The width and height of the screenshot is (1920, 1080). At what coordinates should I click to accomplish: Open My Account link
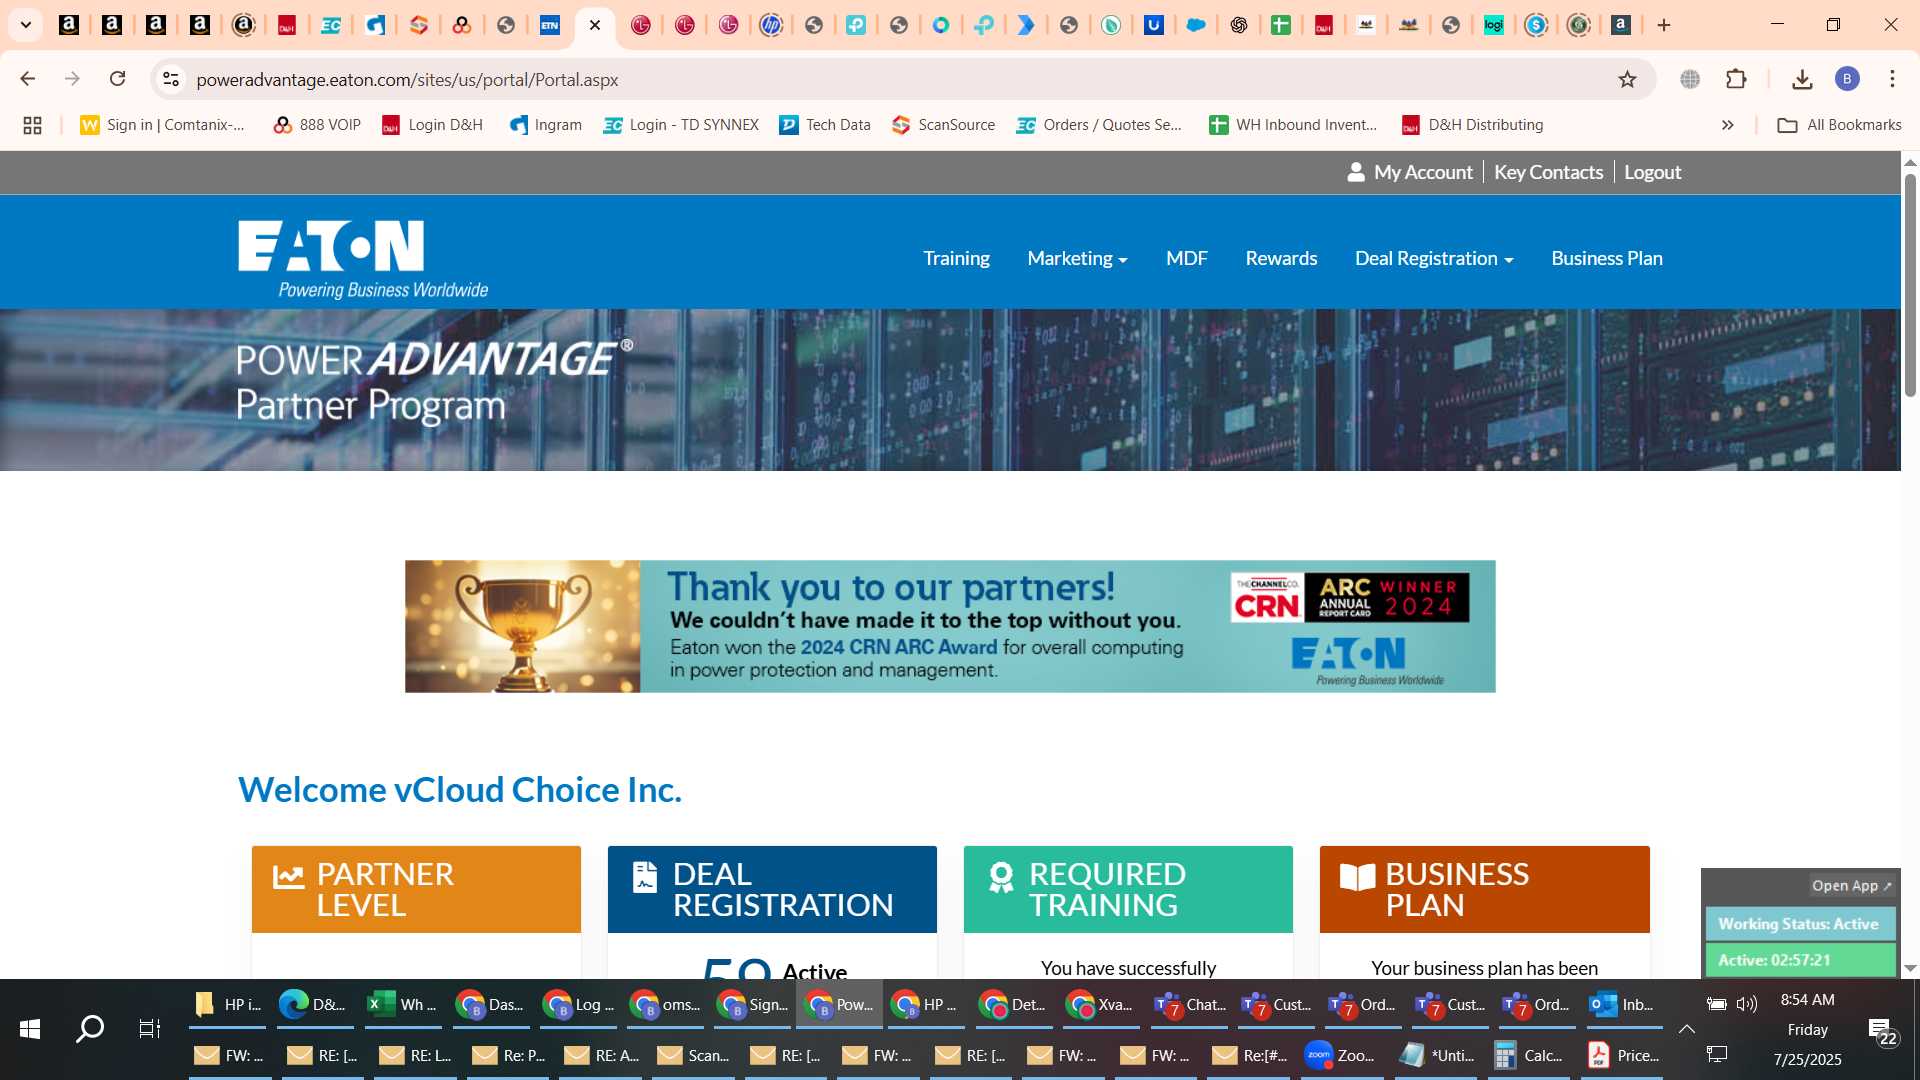[x=1423, y=172]
